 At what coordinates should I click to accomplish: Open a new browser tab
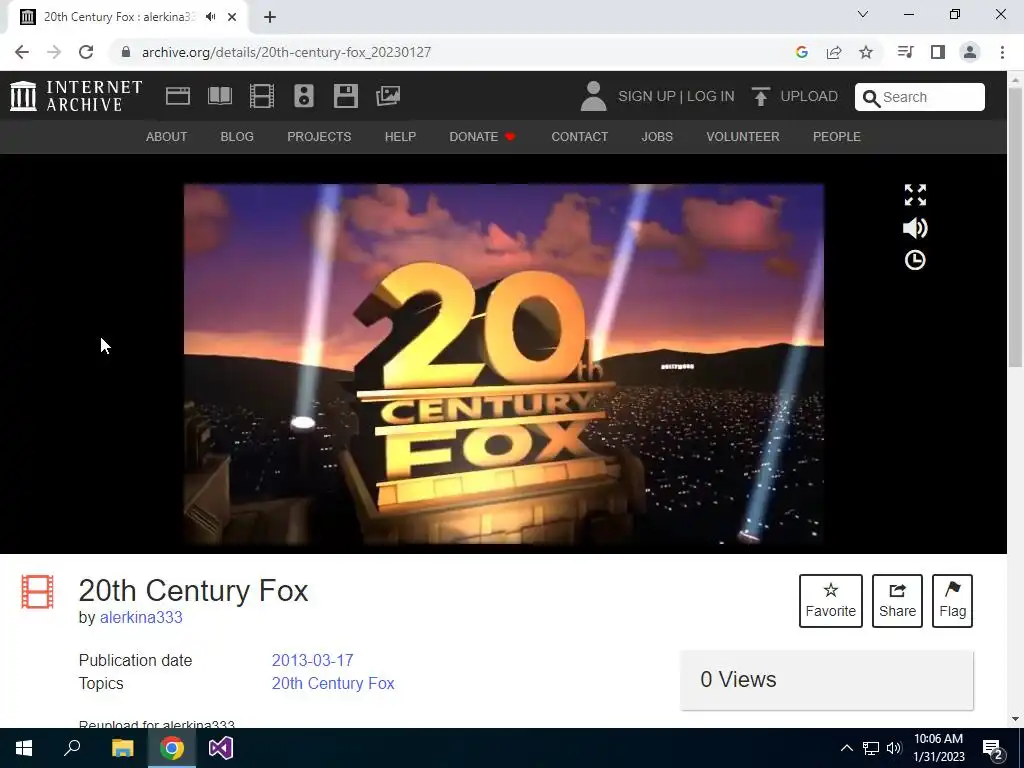[270, 17]
